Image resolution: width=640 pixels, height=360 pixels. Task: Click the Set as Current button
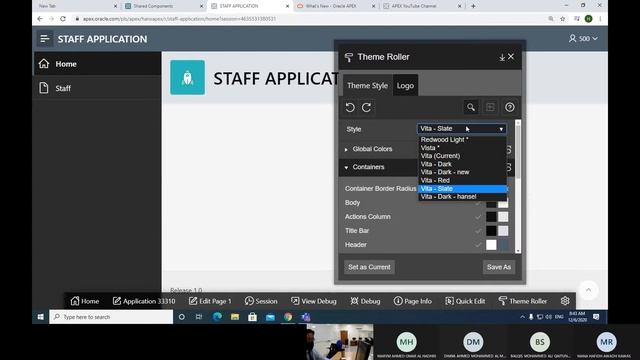click(369, 267)
